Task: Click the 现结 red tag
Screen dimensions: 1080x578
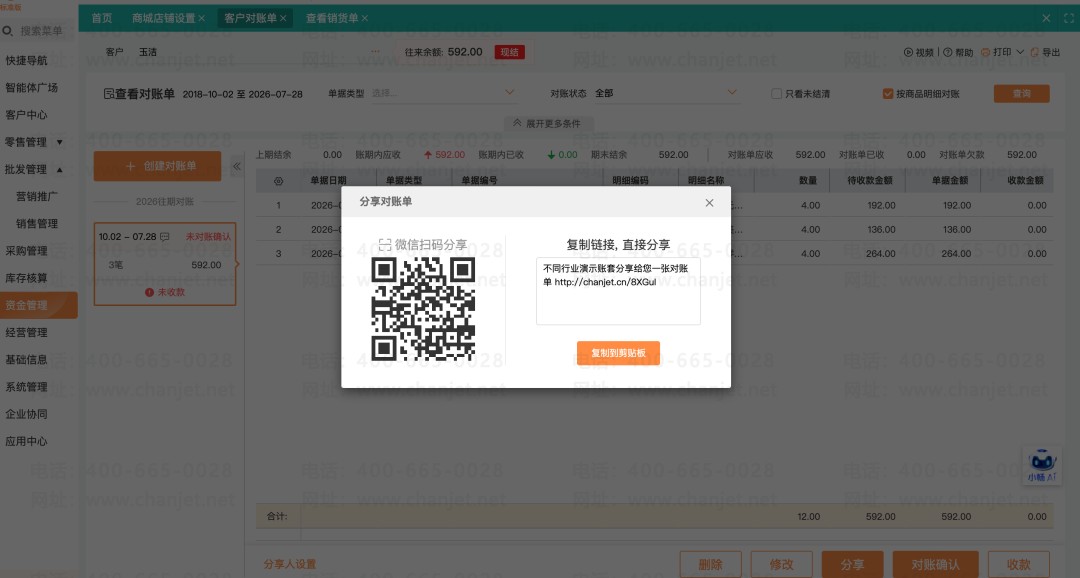Action: pyautogui.click(x=510, y=52)
